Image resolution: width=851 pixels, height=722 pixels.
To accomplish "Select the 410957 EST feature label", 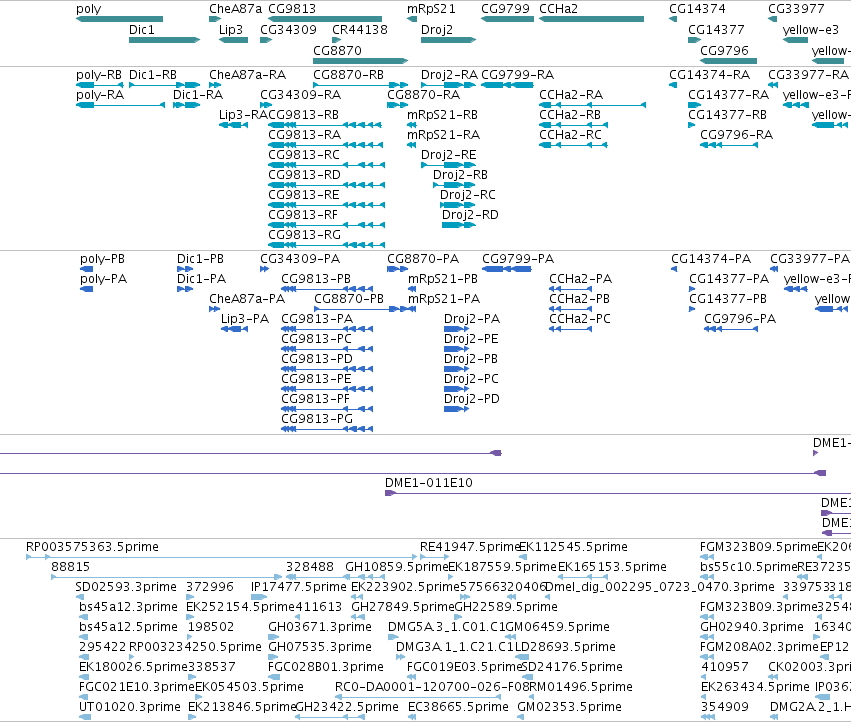I will (x=725, y=667).
